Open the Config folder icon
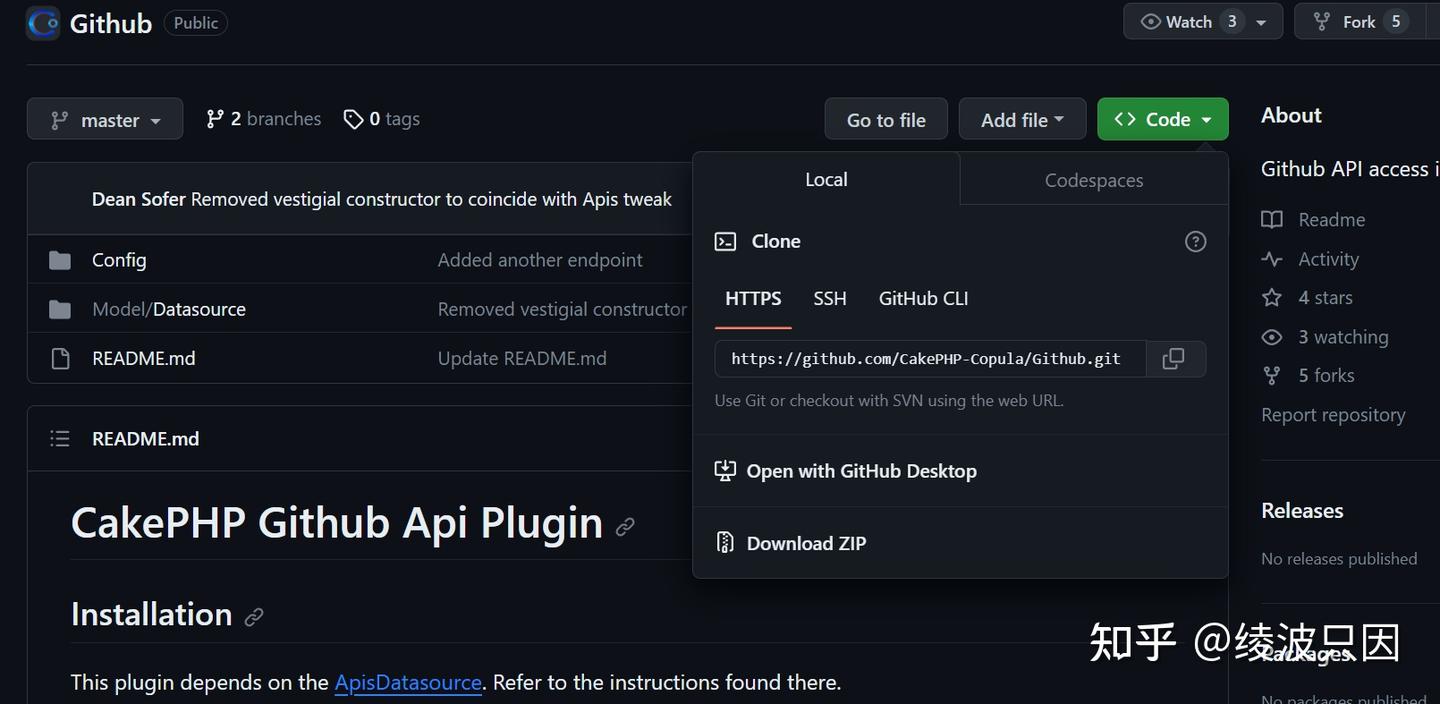The width and height of the screenshot is (1440, 704). click(60, 259)
